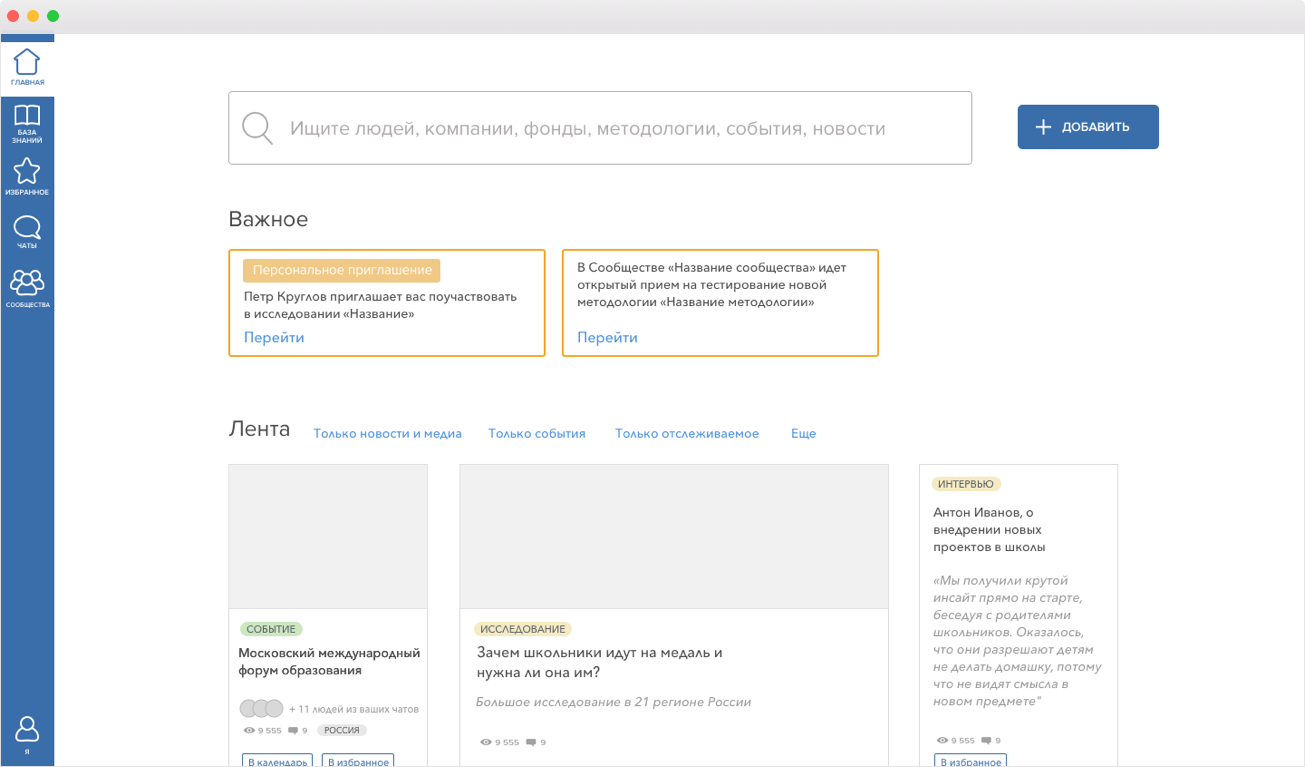The image size is (1305, 767).
Task: Open the Избранное star icon in sidebar
Action: click(x=27, y=172)
